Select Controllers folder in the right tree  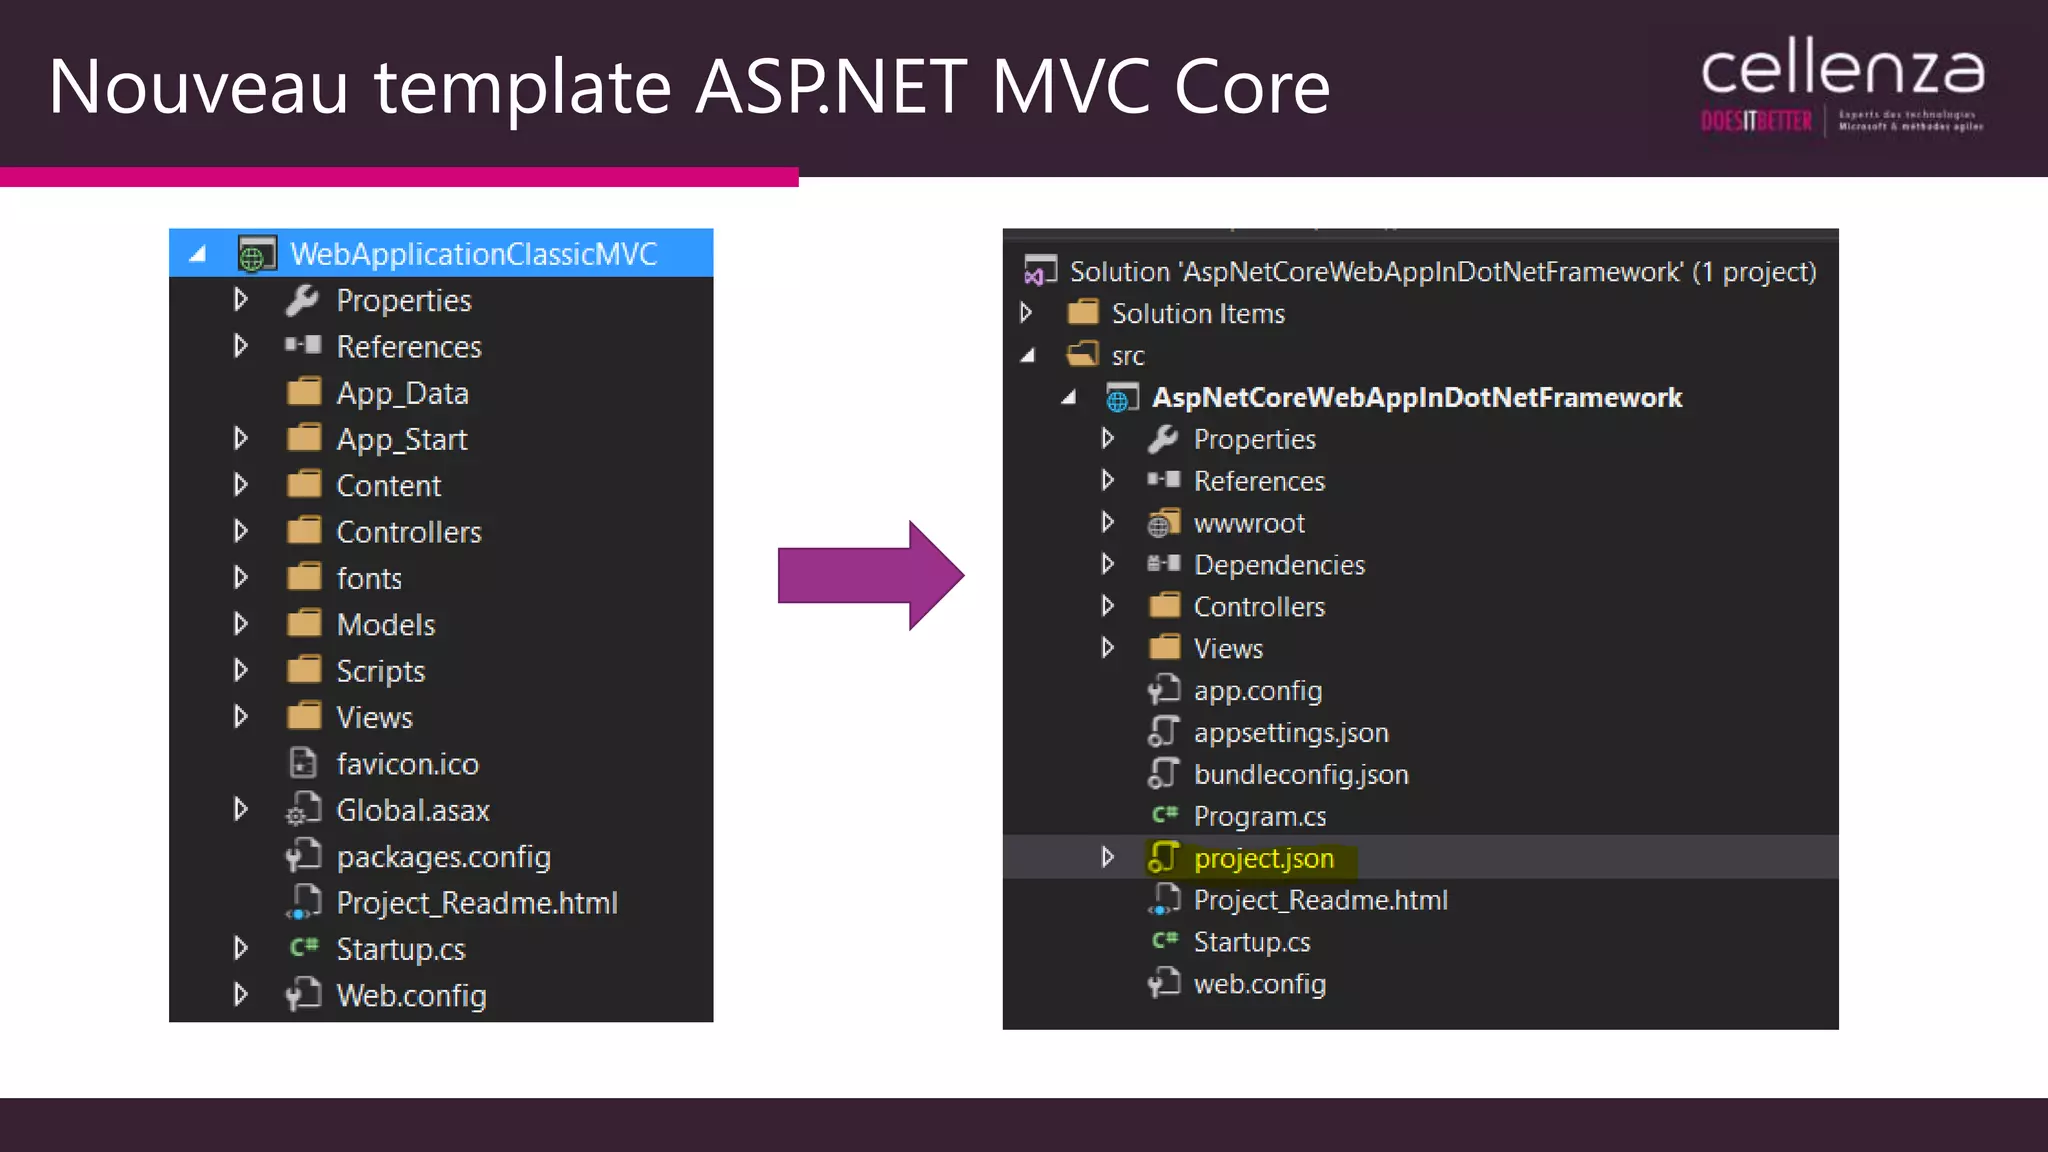click(1259, 606)
